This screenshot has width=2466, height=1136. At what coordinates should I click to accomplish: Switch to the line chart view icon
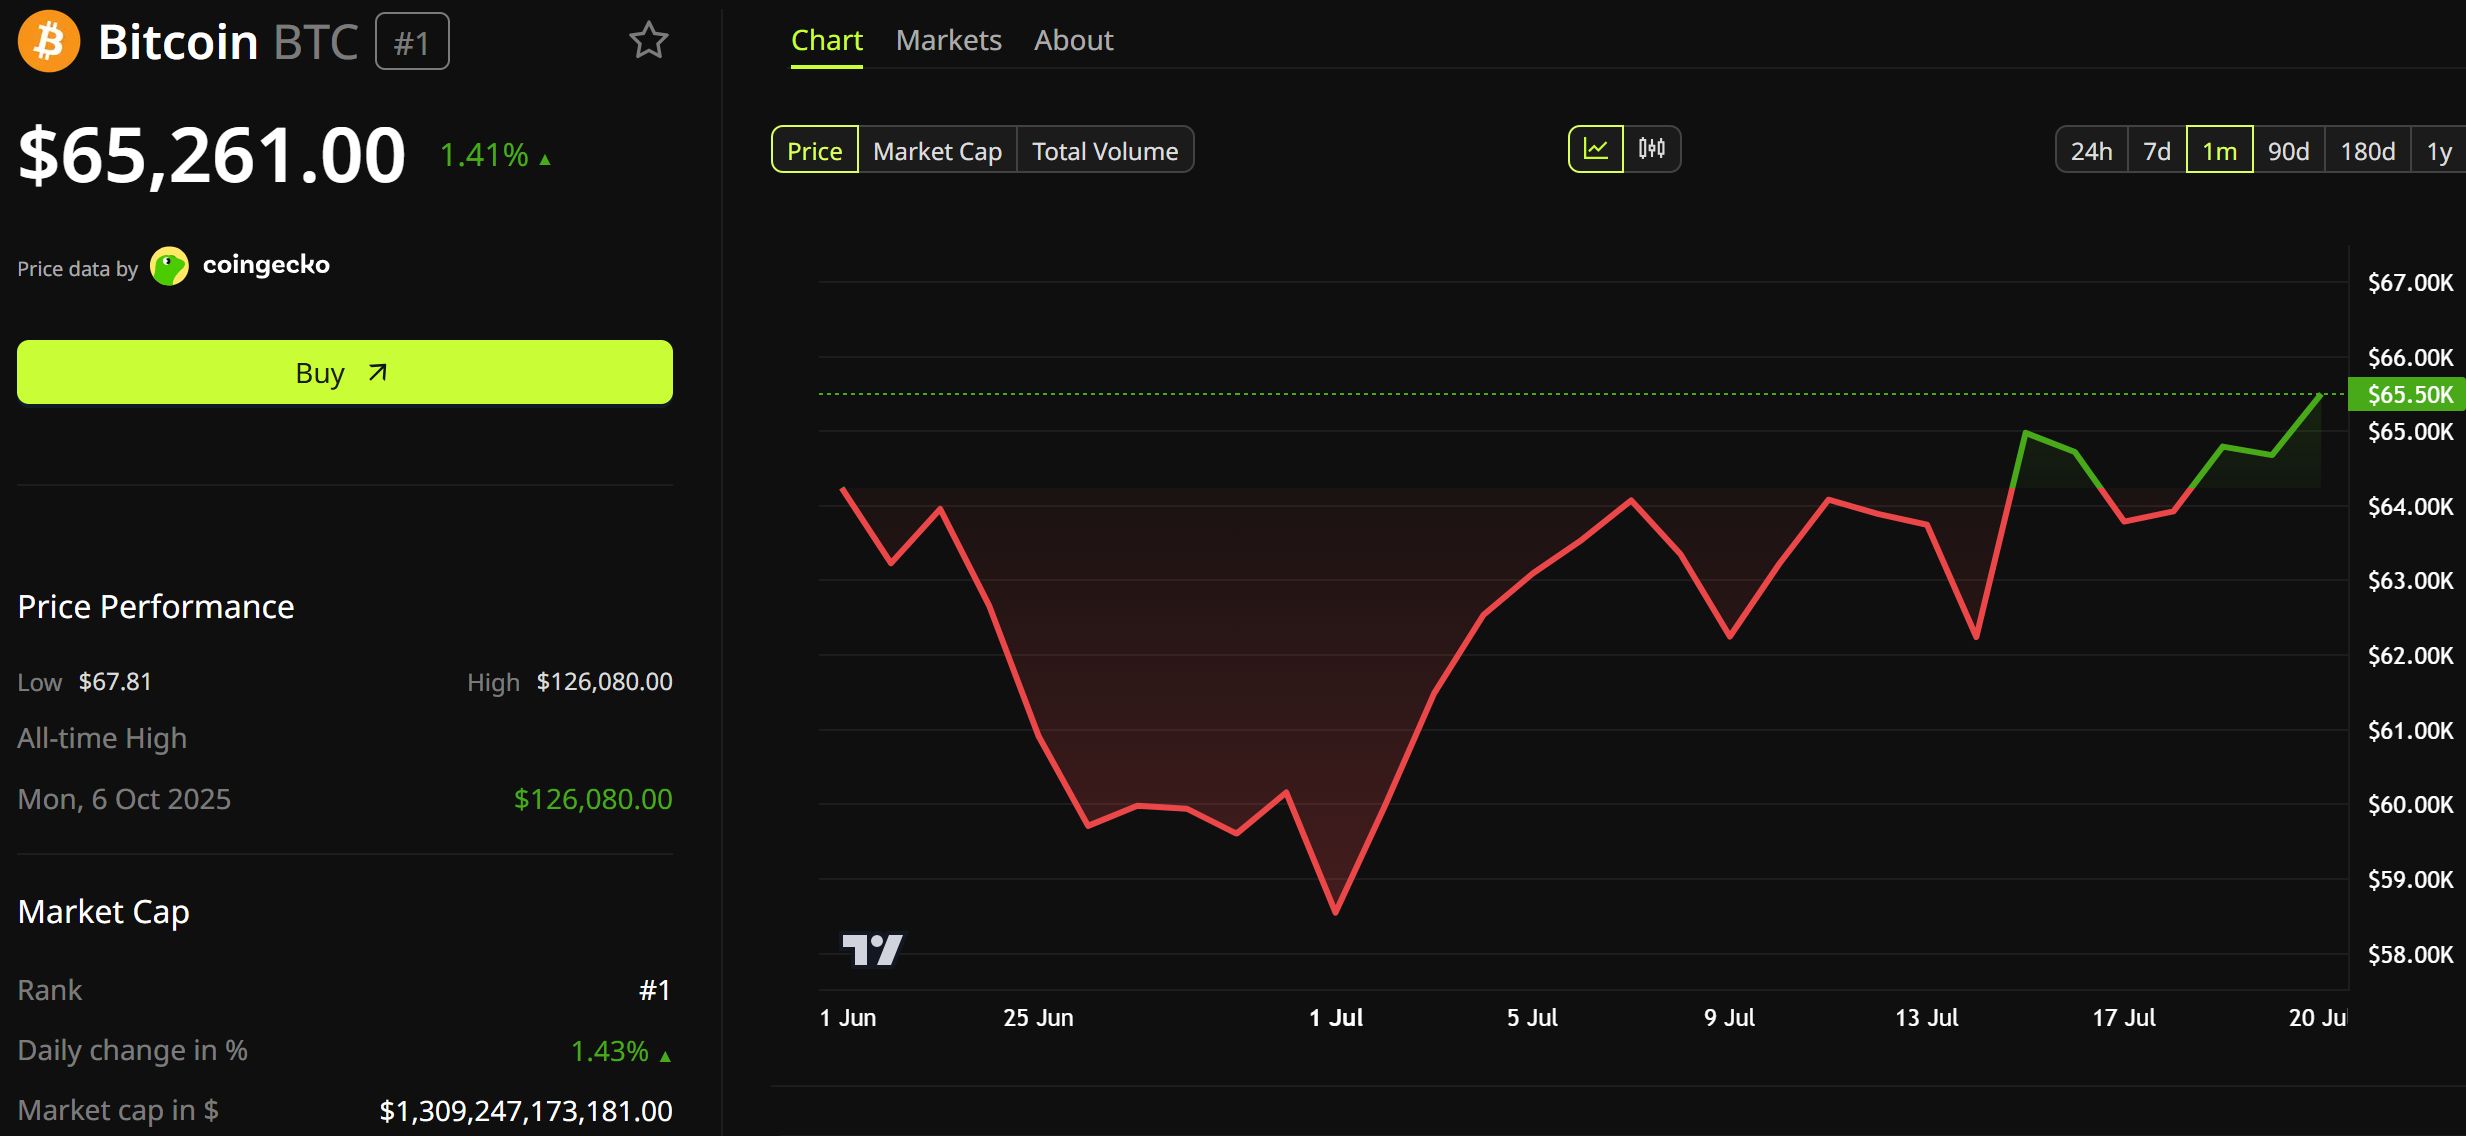point(1596,149)
